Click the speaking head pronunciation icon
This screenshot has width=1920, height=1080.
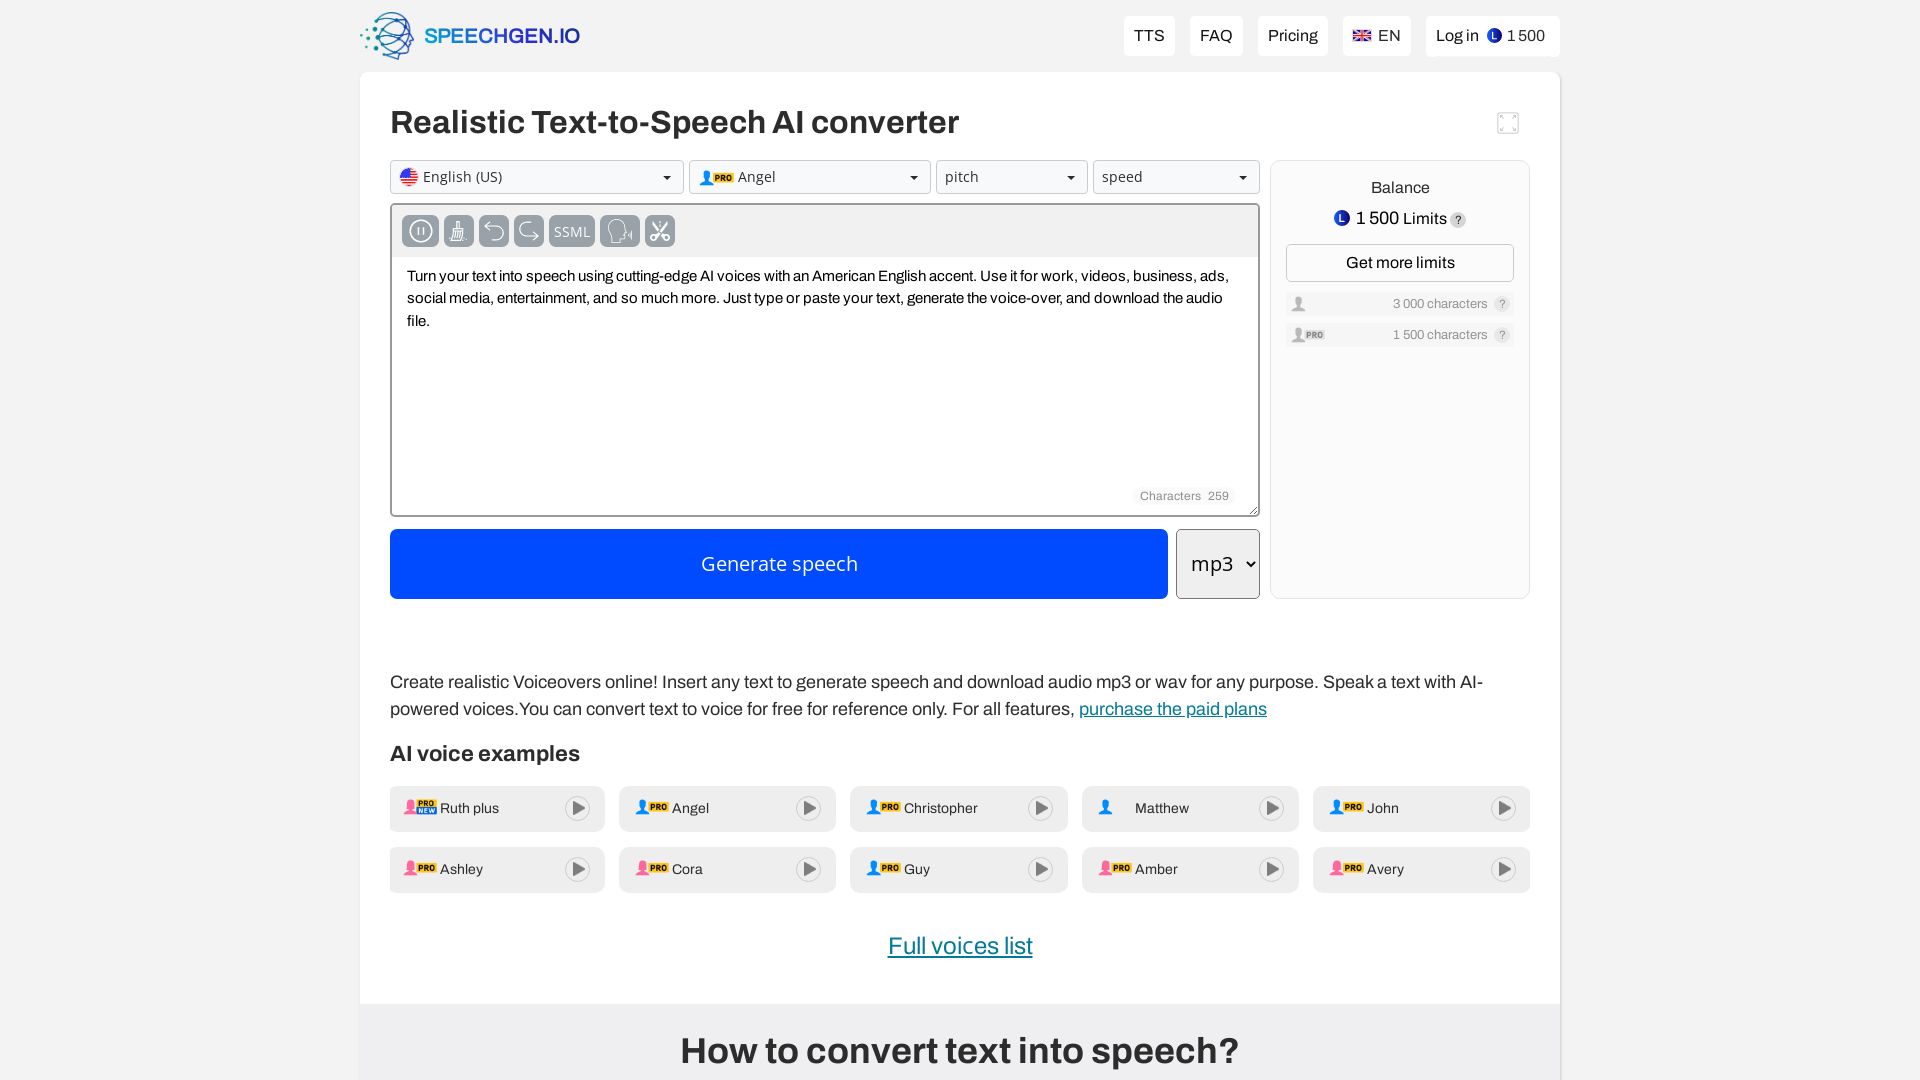[x=619, y=231]
